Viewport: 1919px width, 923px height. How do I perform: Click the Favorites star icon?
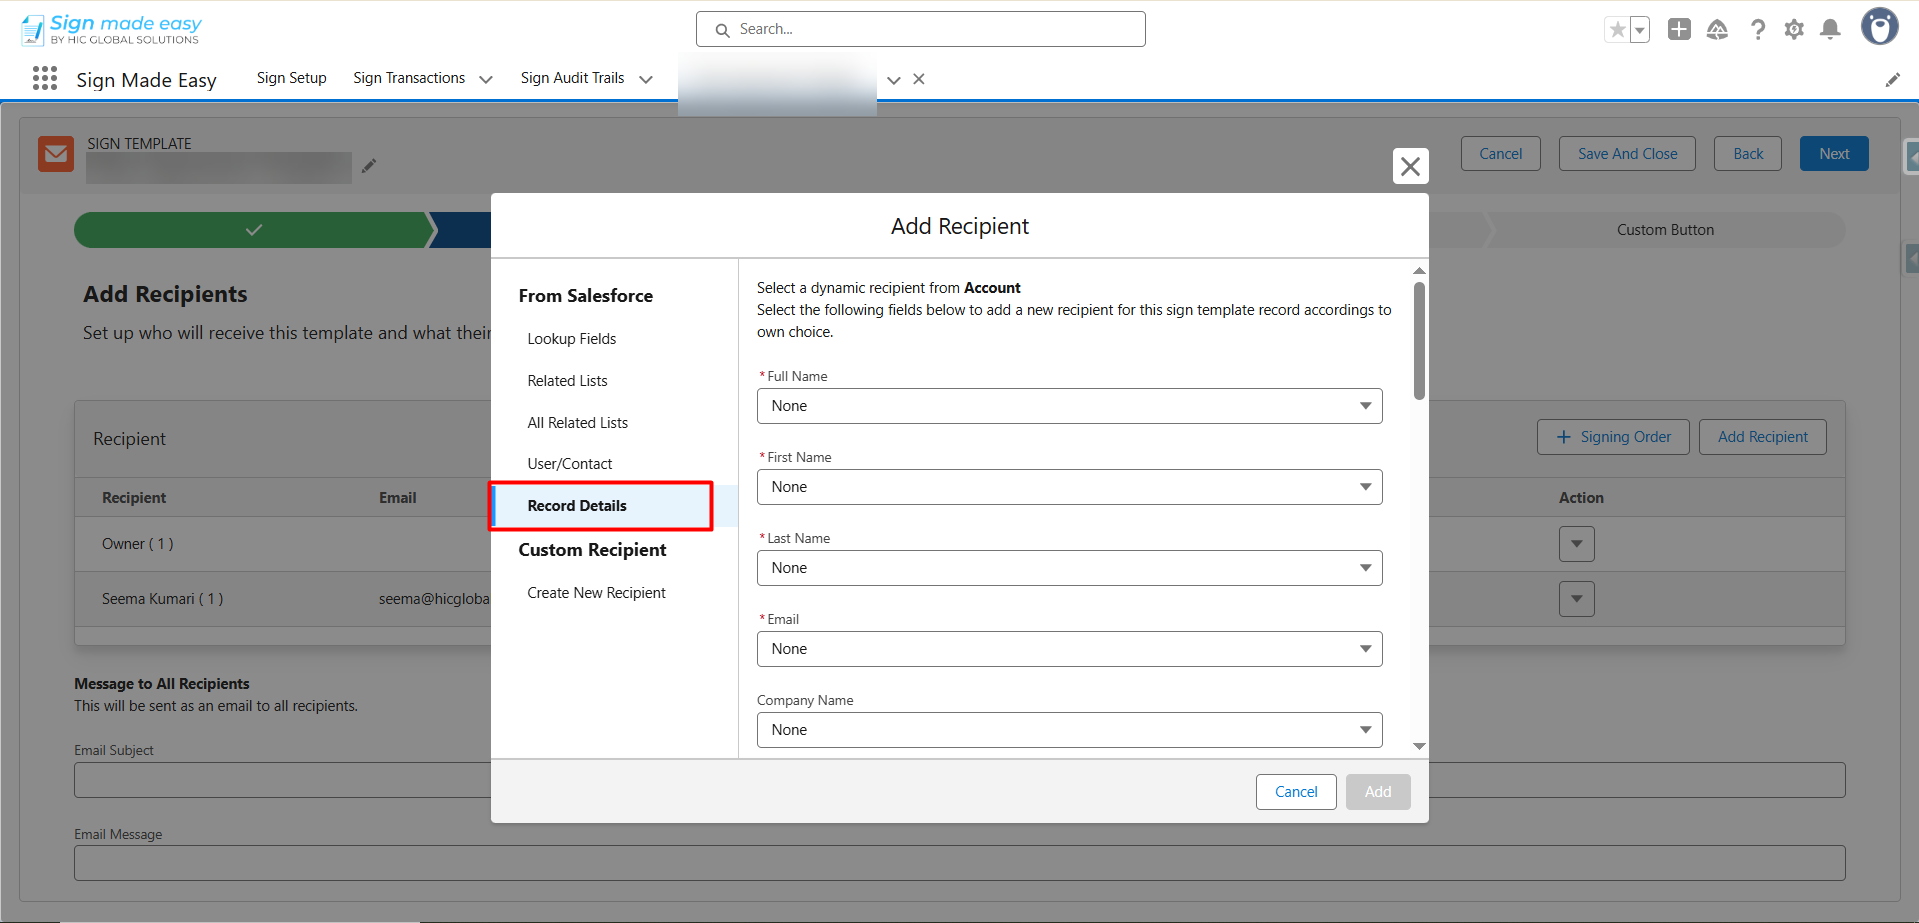[1617, 30]
